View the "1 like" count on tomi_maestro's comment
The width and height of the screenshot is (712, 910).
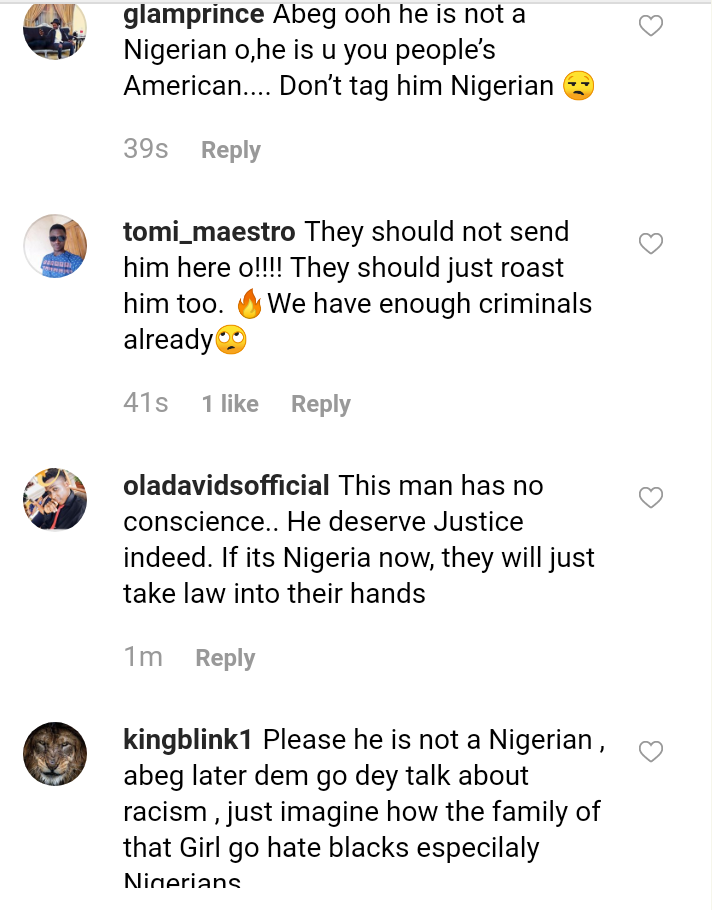(x=230, y=404)
